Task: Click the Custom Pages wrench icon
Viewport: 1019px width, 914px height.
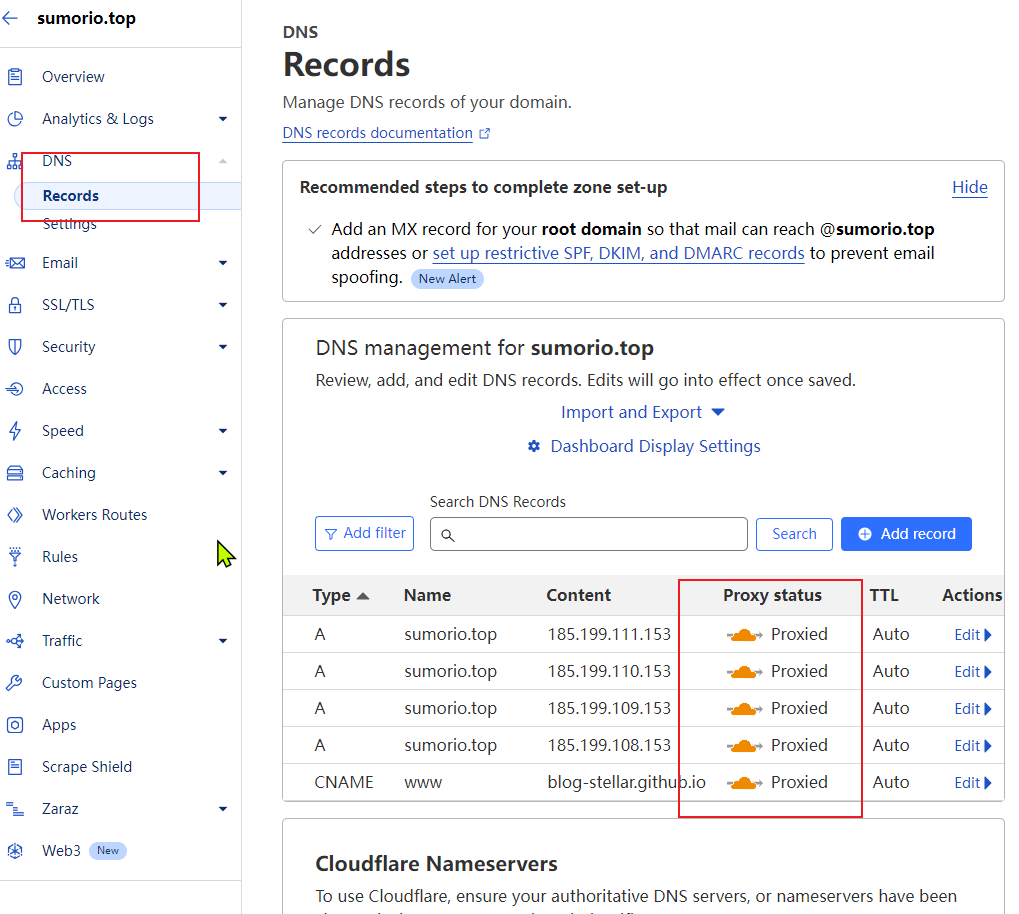Action: 15,683
